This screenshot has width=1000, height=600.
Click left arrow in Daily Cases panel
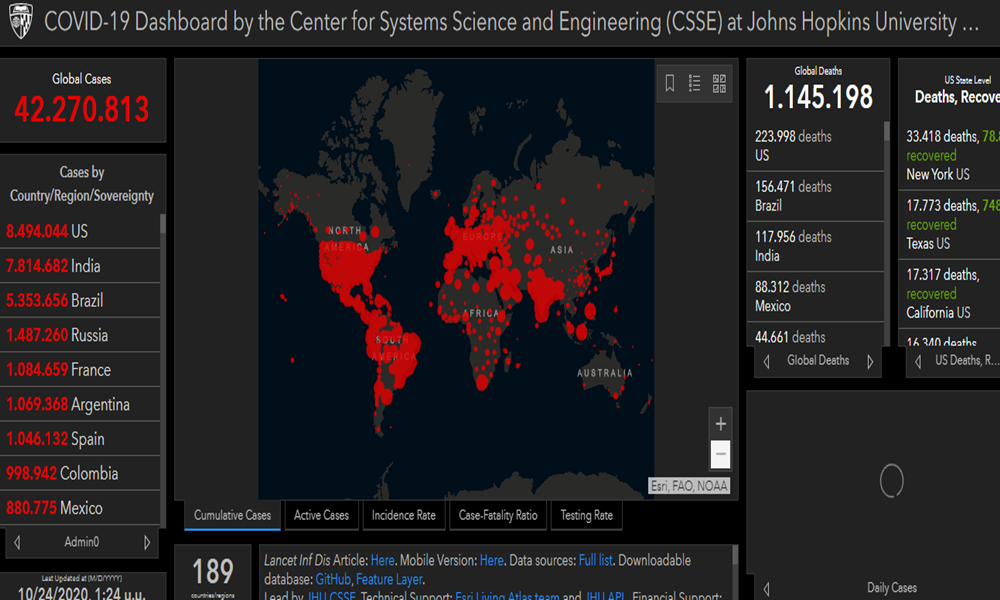point(767,589)
